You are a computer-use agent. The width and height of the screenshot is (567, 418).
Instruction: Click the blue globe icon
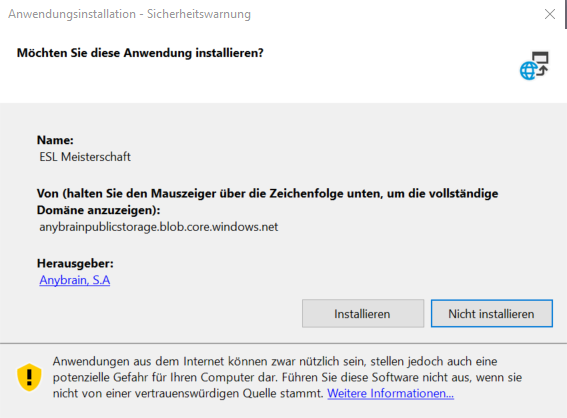(x=529, y=71)
